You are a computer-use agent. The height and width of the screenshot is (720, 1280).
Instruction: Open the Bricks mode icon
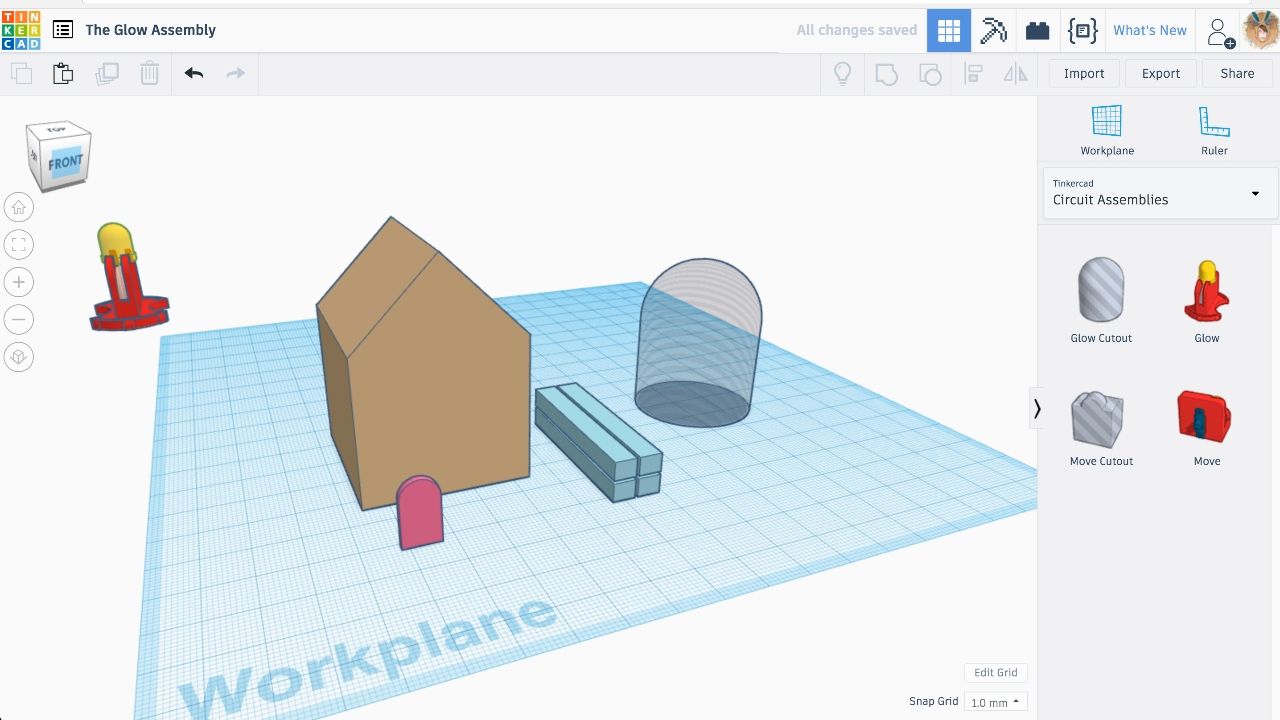point(1037,30)
